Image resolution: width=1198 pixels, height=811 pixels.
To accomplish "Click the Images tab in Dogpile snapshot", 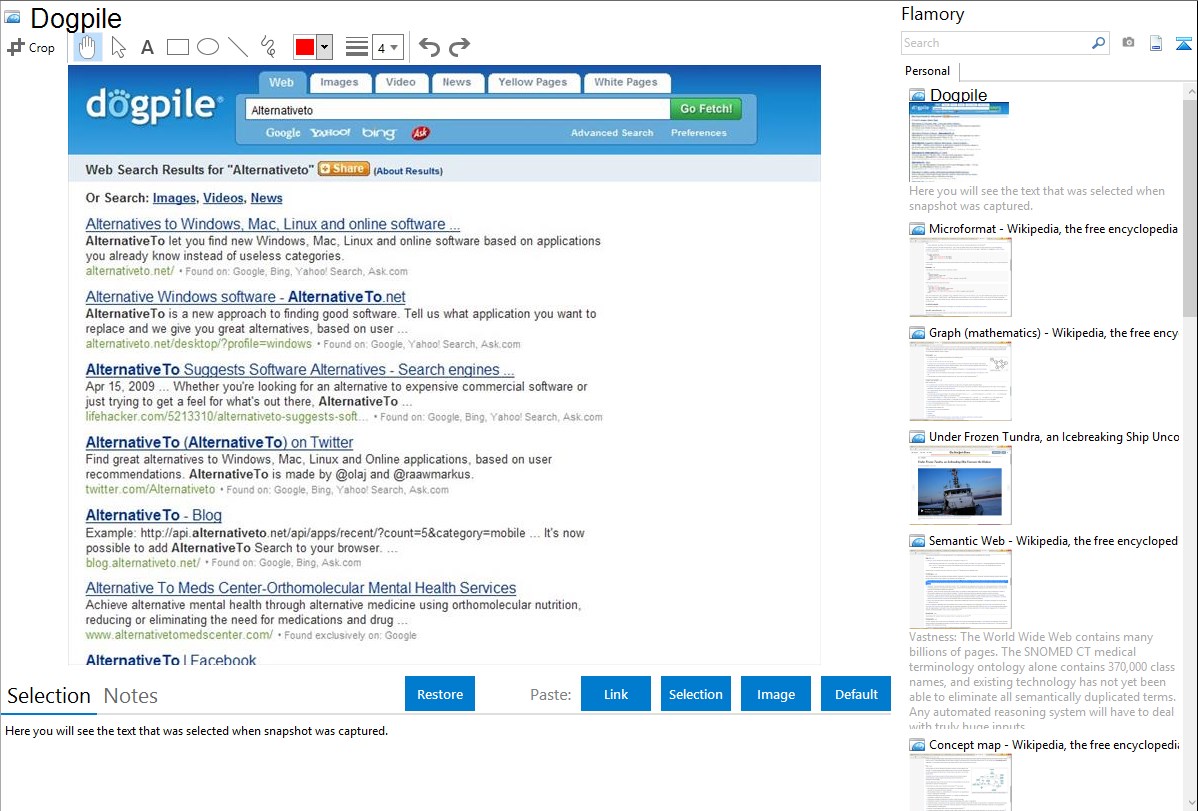I will pyautogui.click(x=339, y=82).
